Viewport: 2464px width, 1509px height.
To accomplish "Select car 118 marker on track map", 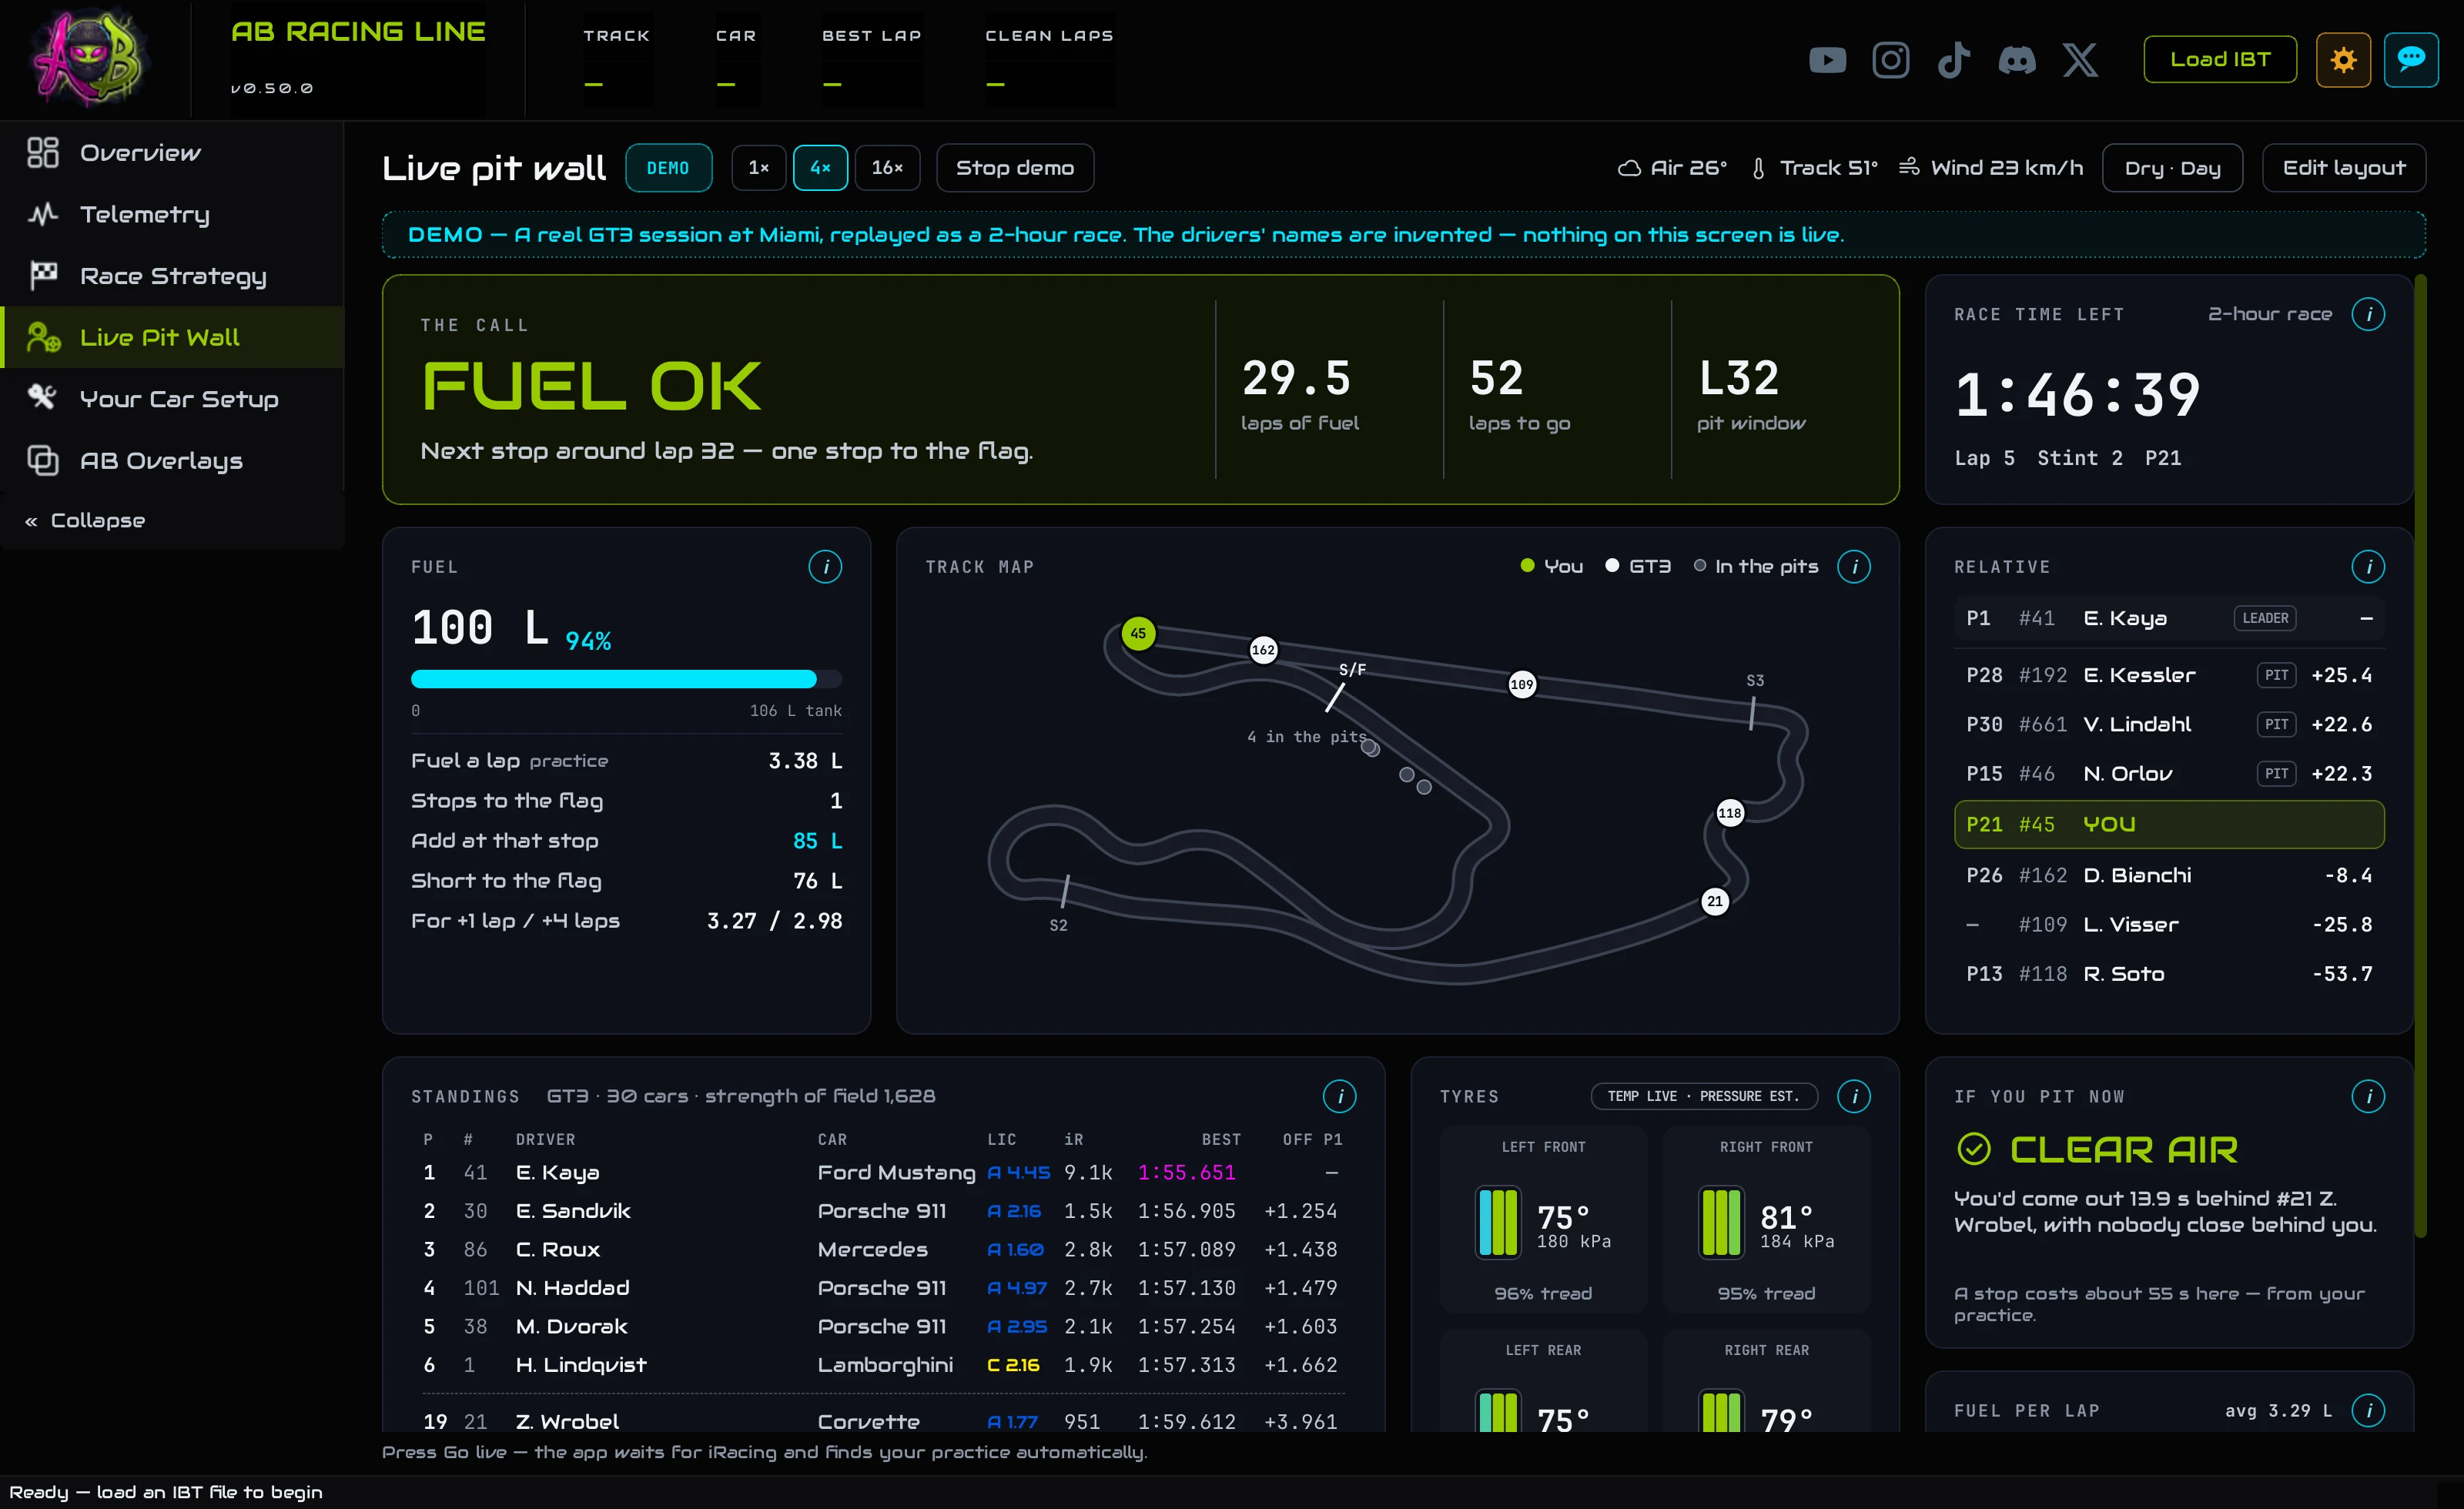I will click(1729, 812).
